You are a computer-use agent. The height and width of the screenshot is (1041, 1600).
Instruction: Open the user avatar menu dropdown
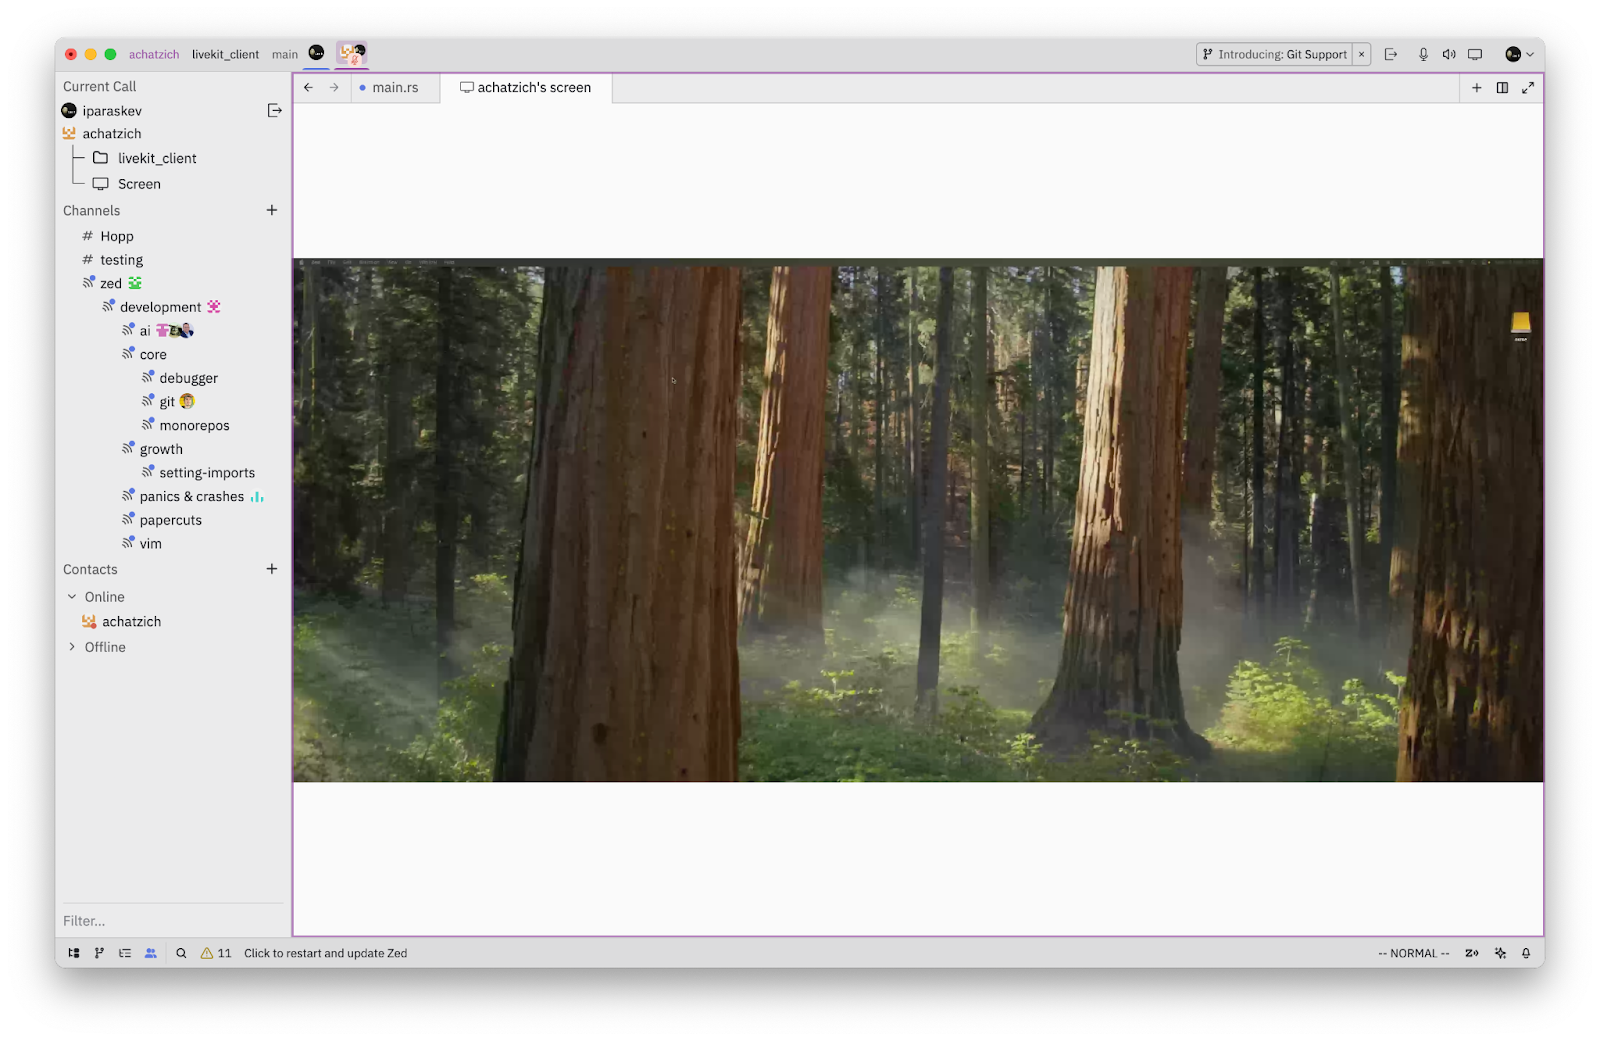point(1519,54)
